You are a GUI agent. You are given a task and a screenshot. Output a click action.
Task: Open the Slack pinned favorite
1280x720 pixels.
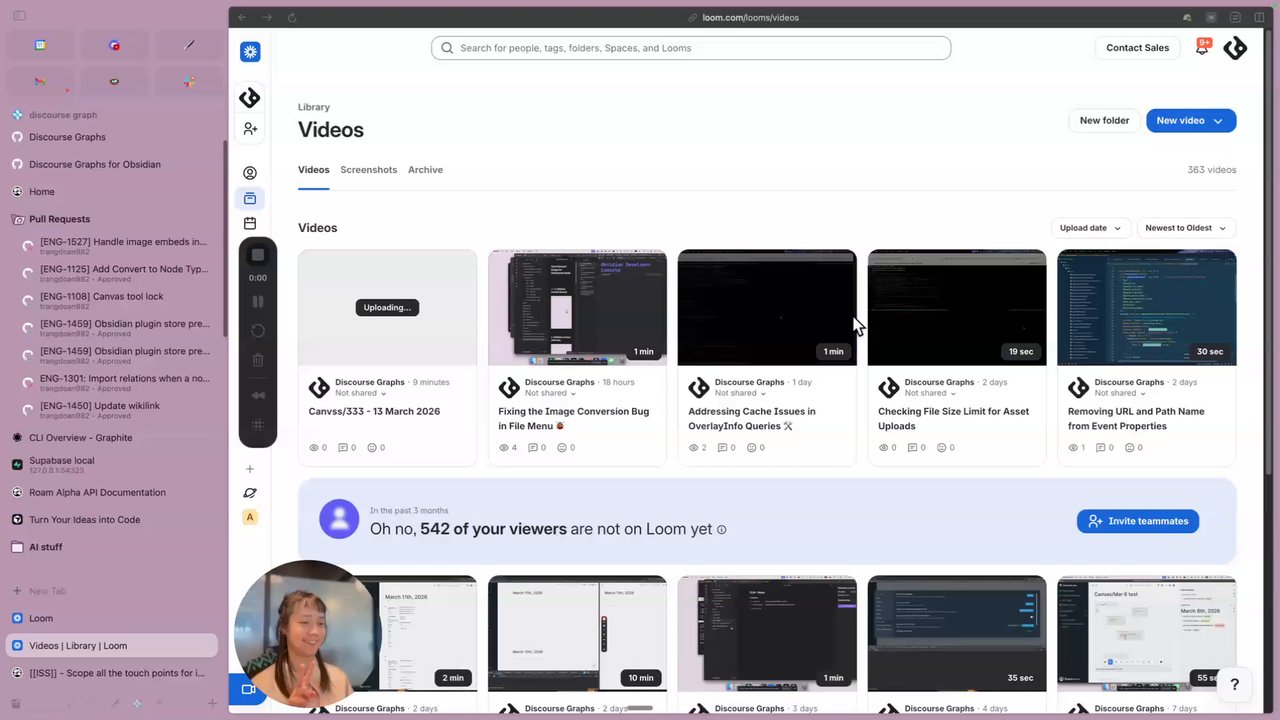[x=189, y=81]
